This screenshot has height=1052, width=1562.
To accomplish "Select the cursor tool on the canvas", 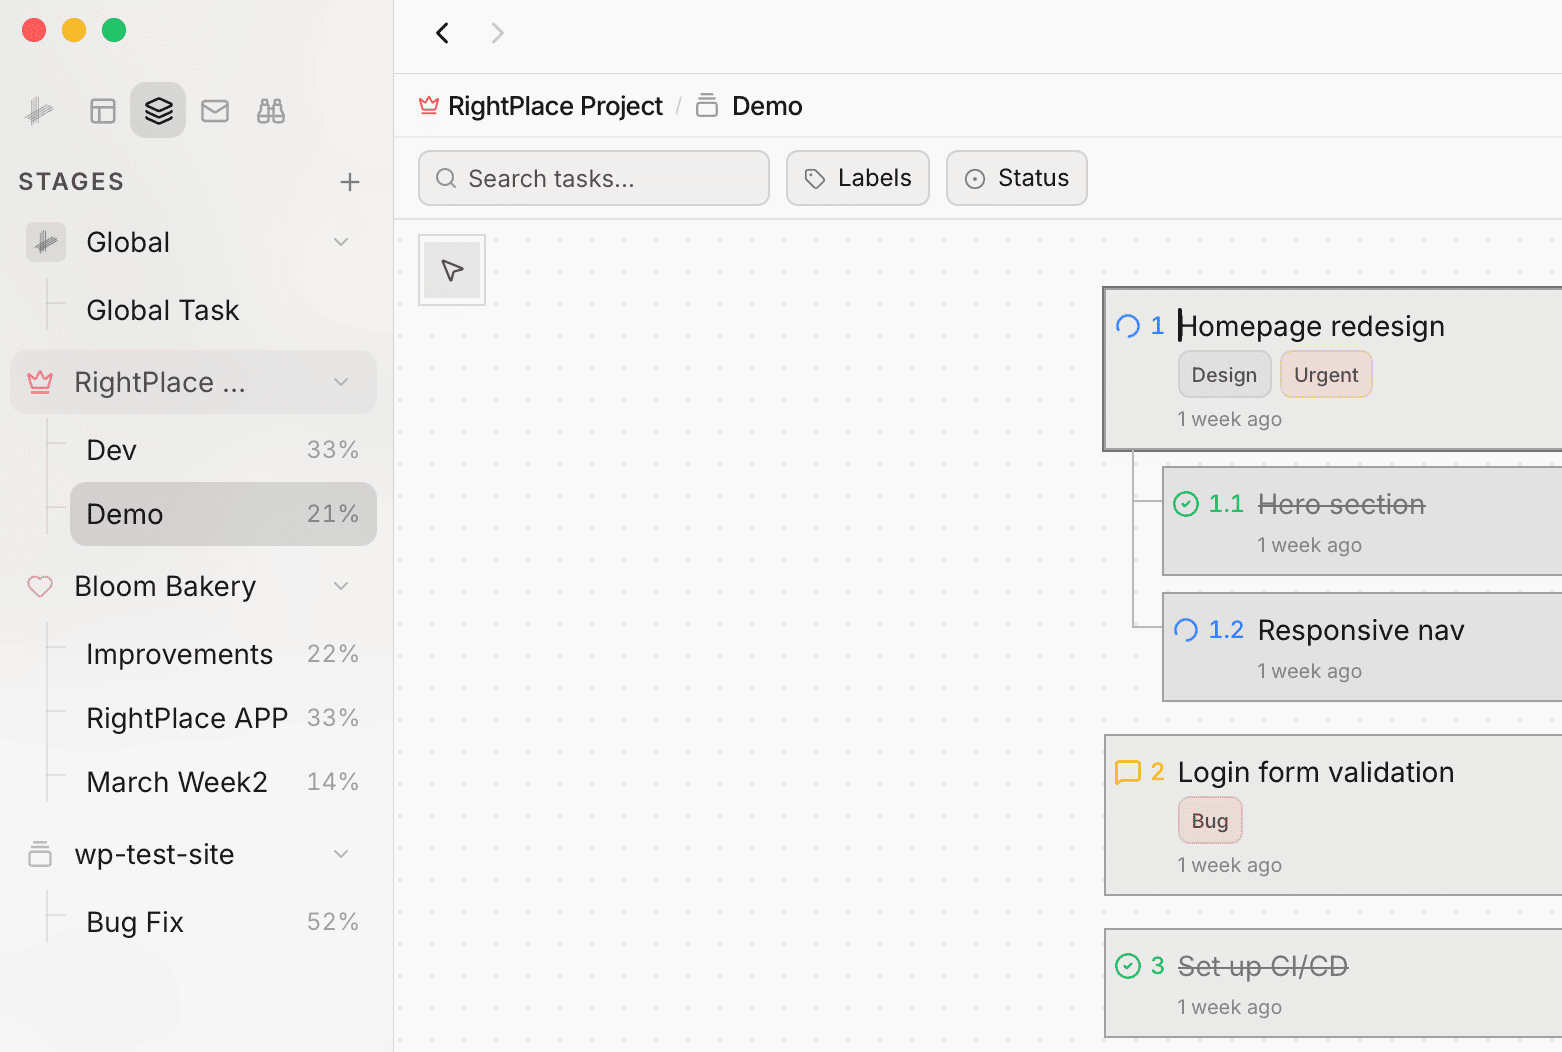I will [451, 269].
